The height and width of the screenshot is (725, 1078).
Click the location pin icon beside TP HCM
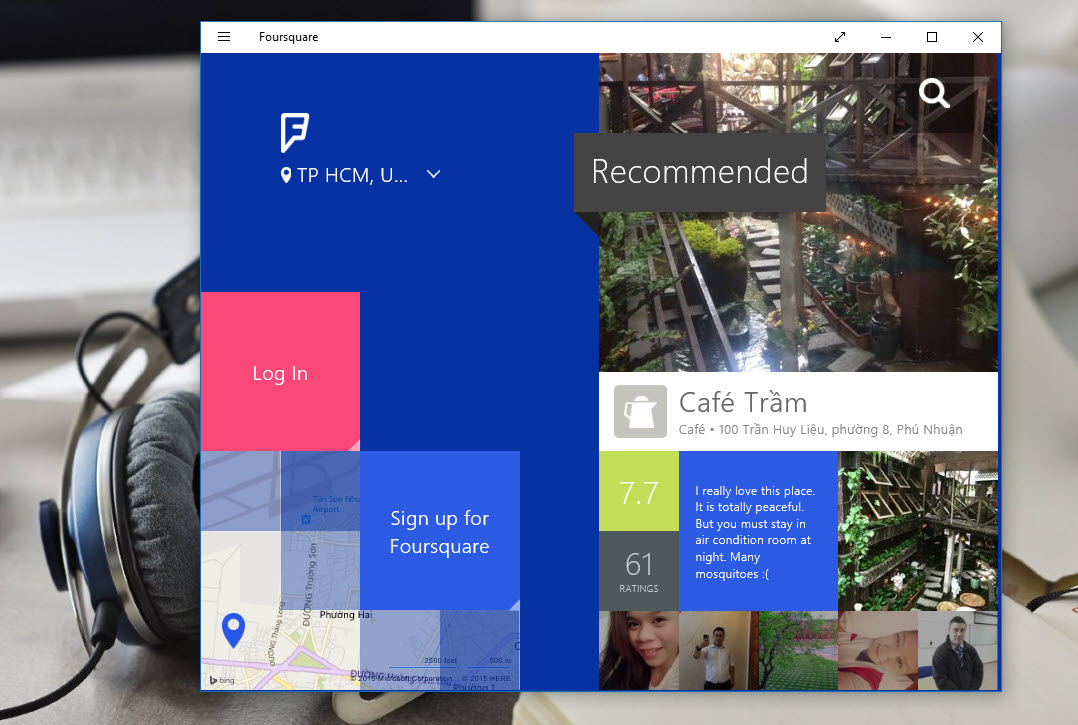click(x=286, y=175)
